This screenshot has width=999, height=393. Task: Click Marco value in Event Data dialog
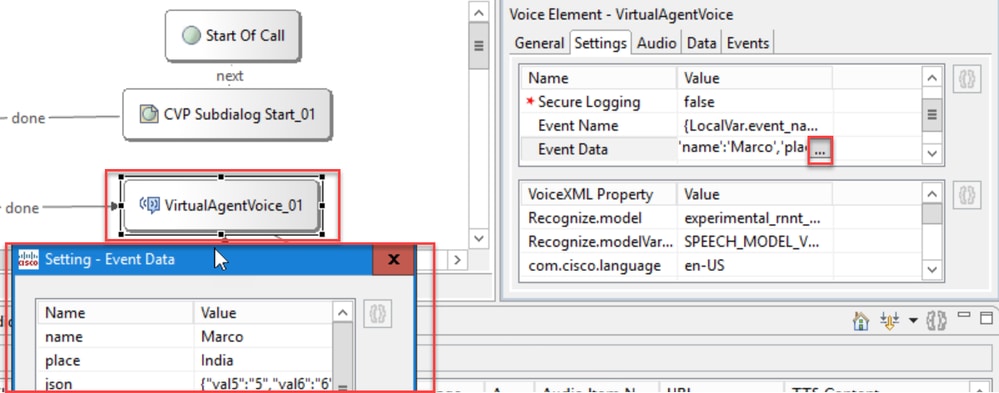pos(222,336)
